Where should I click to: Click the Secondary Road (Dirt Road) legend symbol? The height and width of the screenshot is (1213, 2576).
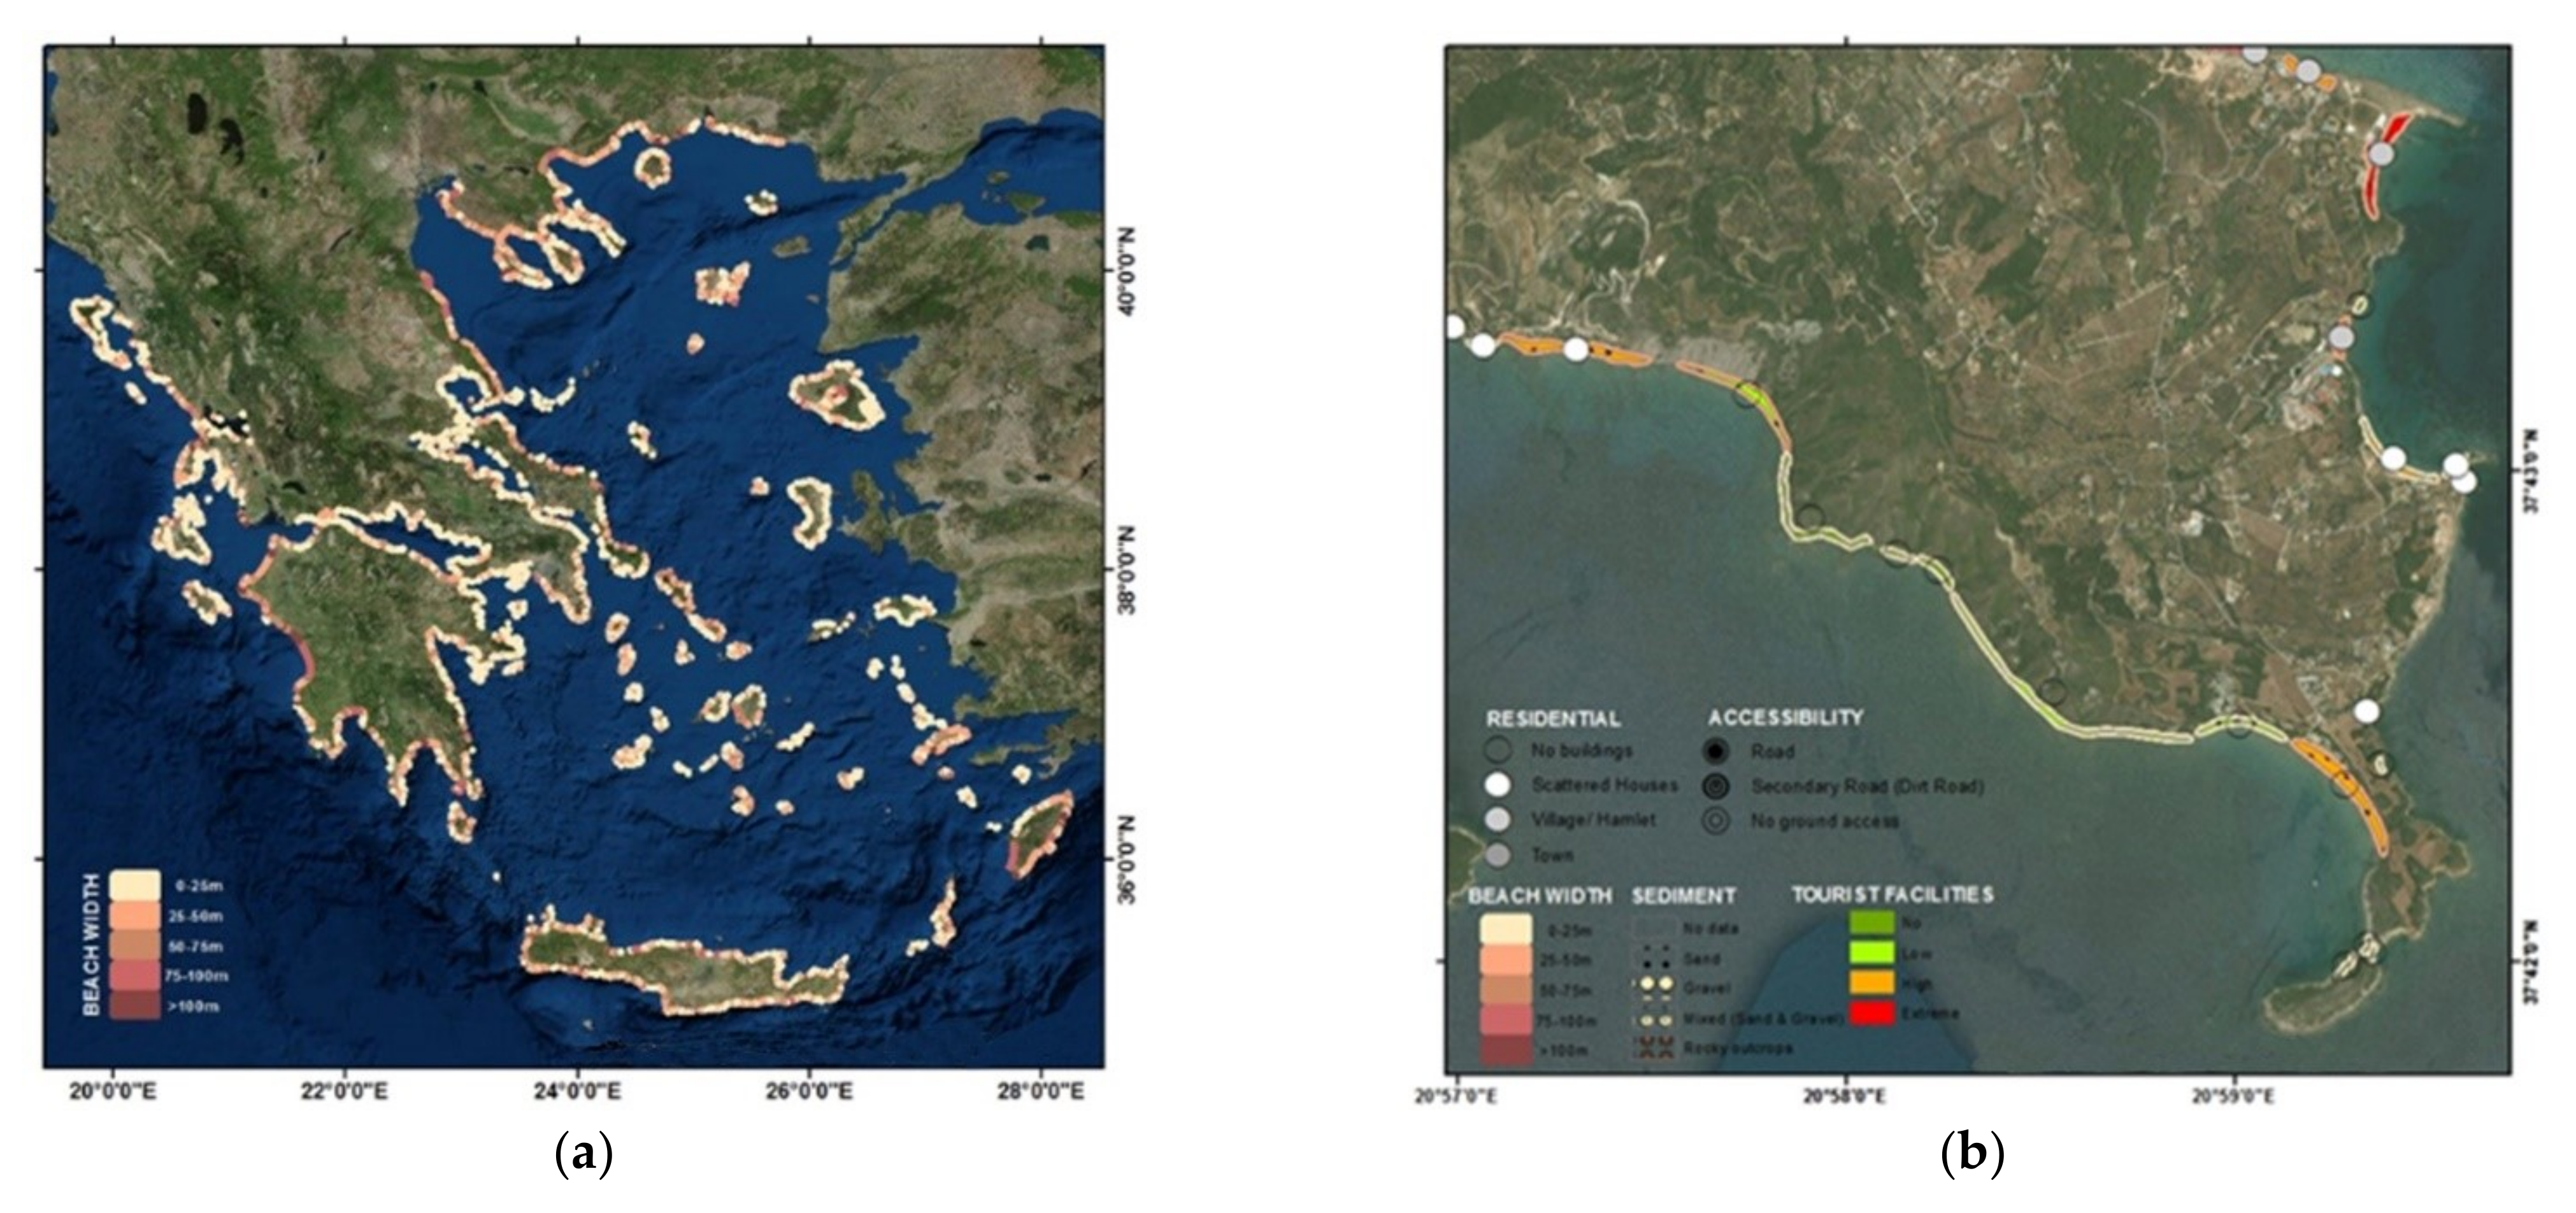pos(1716,786)
